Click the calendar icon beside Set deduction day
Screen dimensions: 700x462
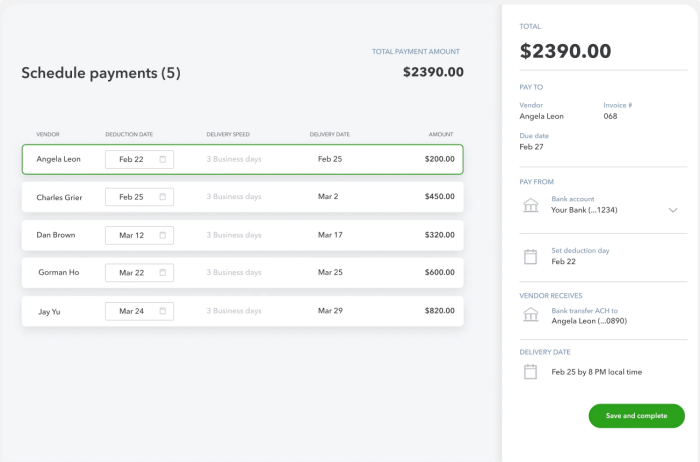(x=531, y=256)
